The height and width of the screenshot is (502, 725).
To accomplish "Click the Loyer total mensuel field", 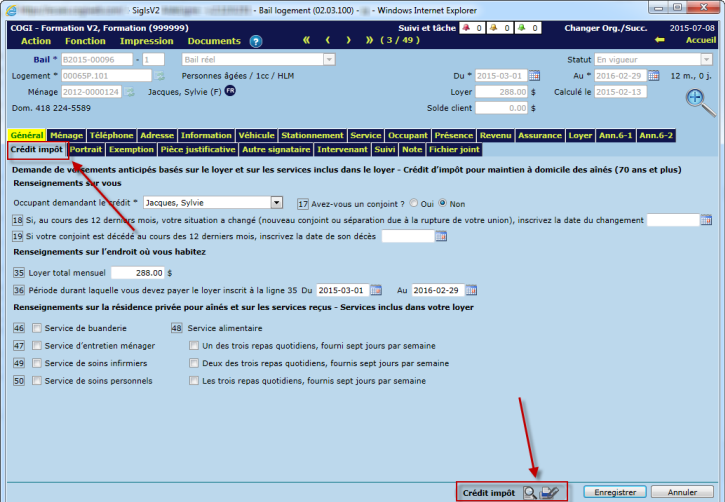I will pyautogui.click(x=137, y=272).
